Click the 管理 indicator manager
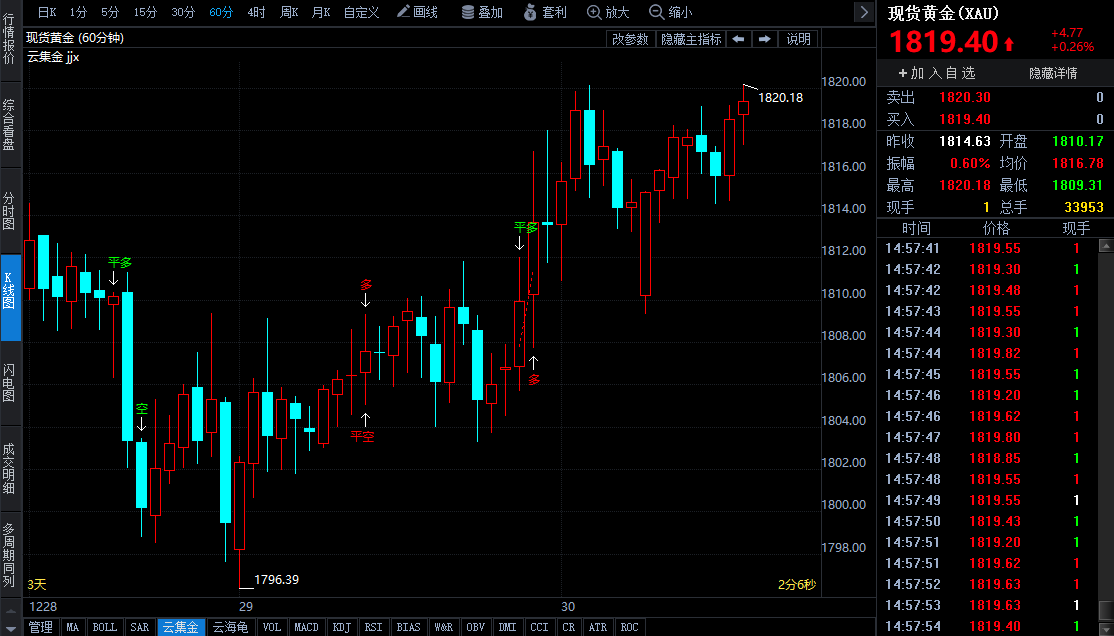The image size is (1114, 636). click(x=41, y=627)
